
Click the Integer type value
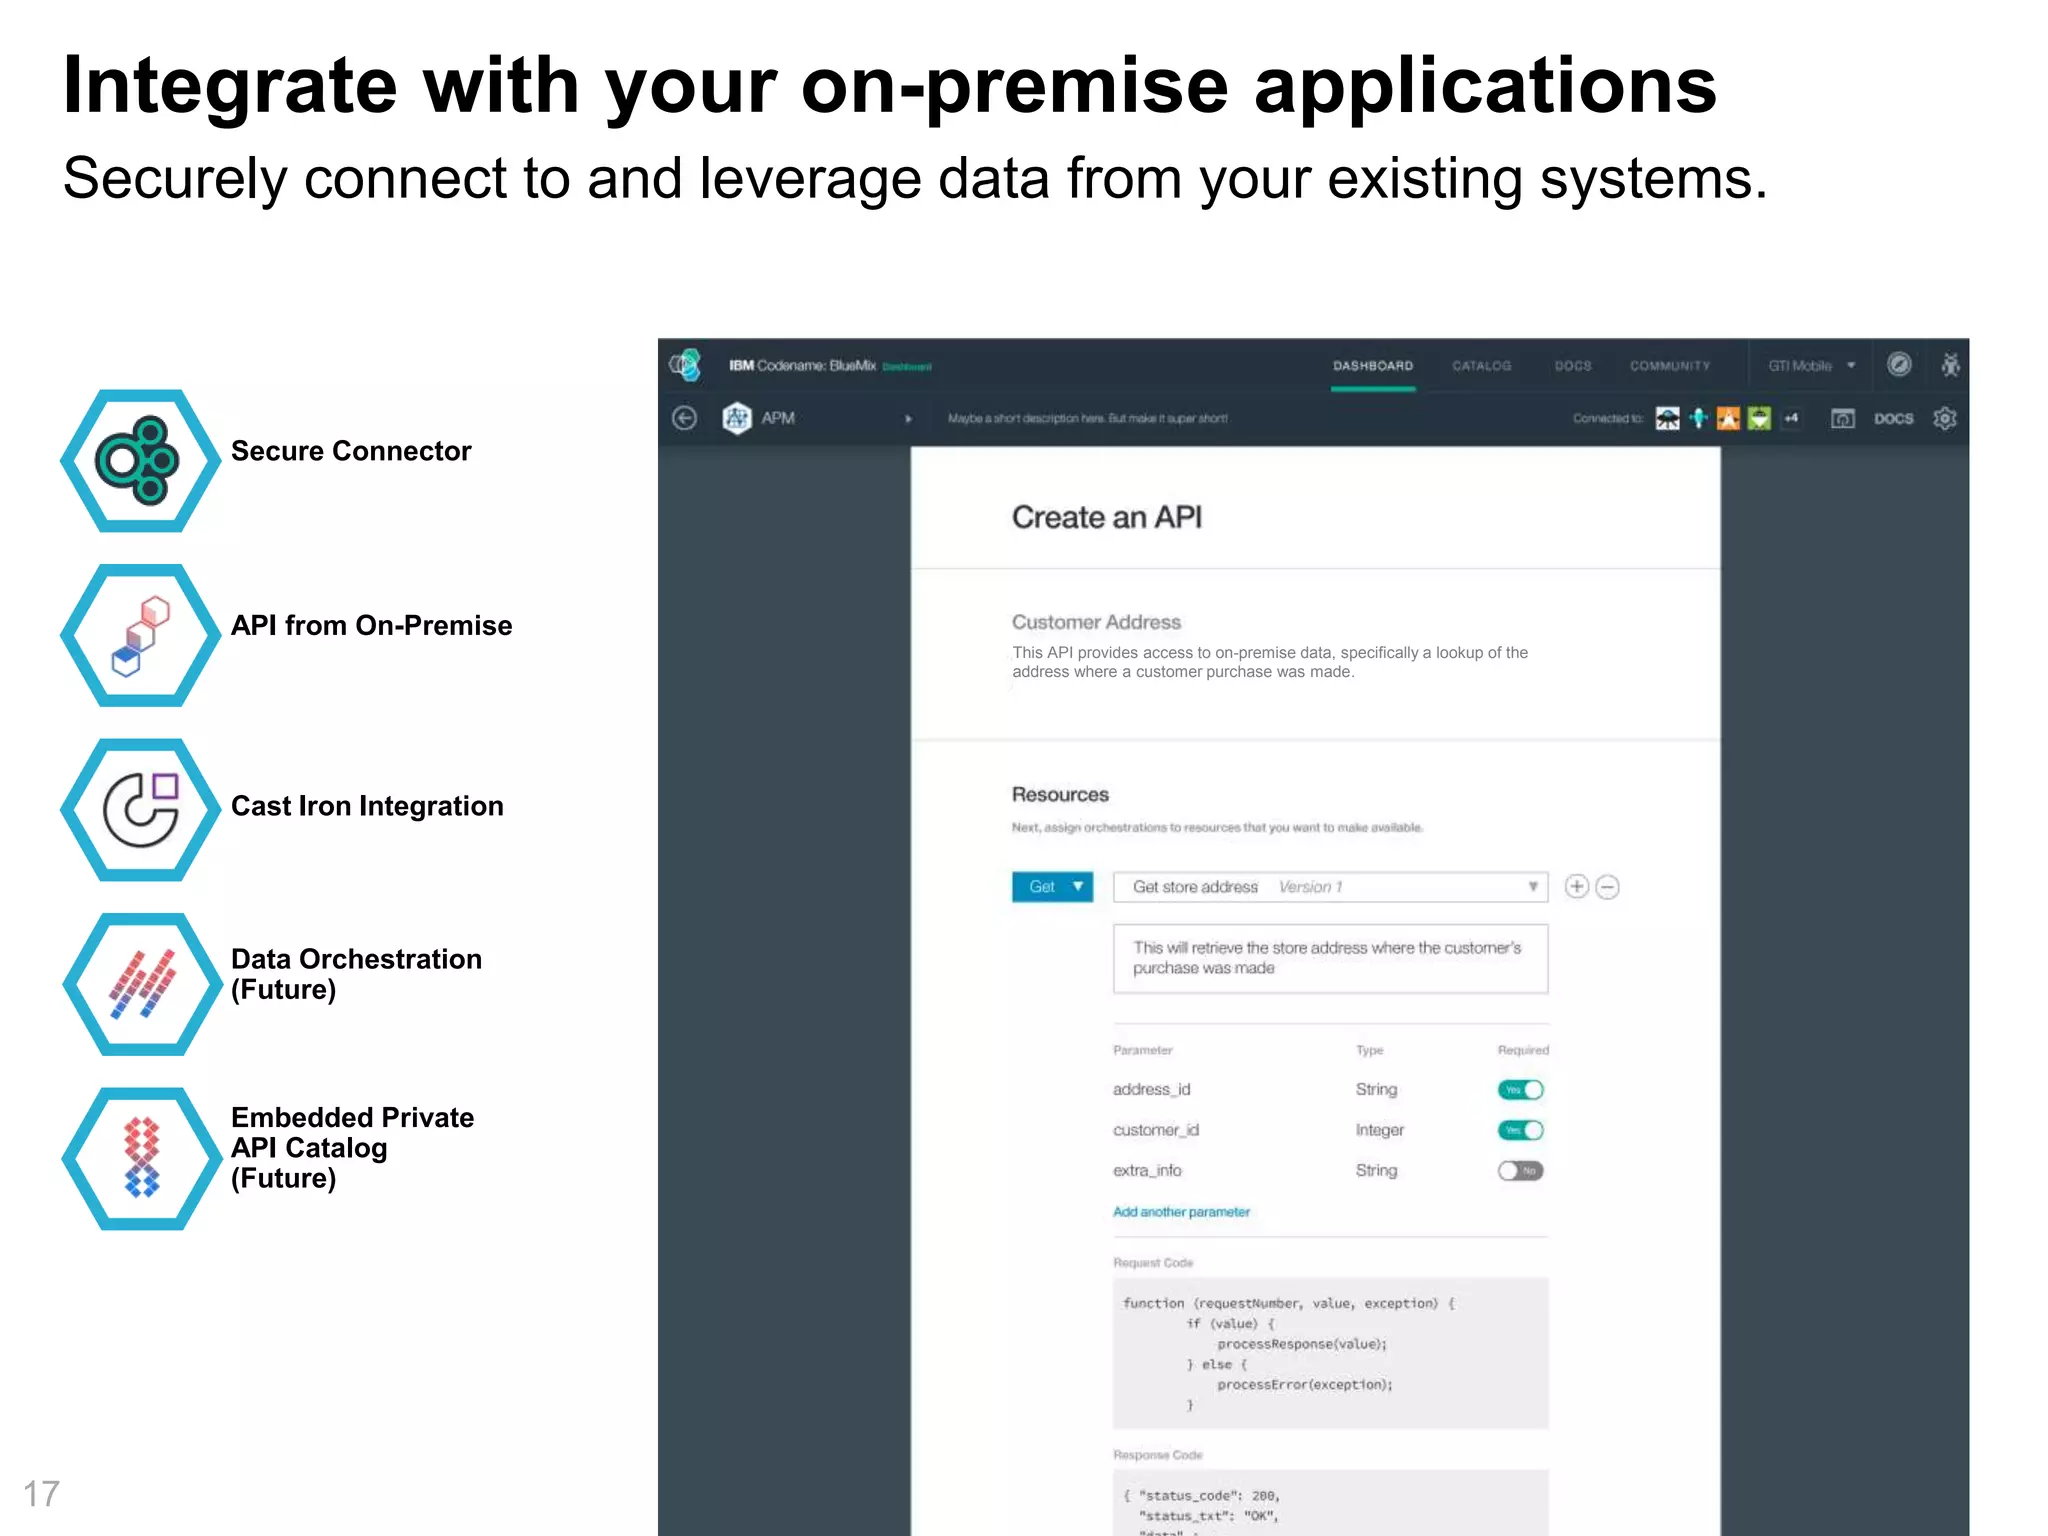(x=1379, y=1130)
